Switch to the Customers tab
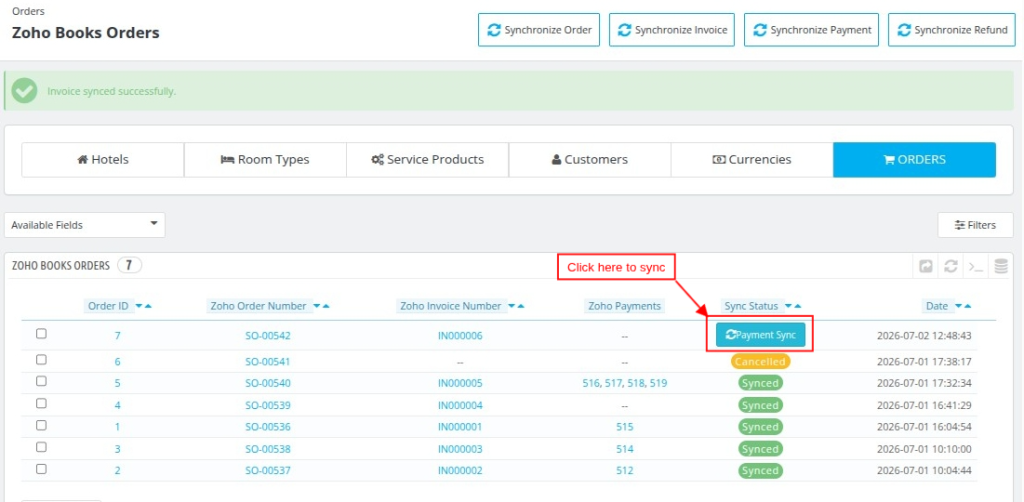The width and height of the screenshot is (1024, 502). pyautogui.click(x=590, y=160)
